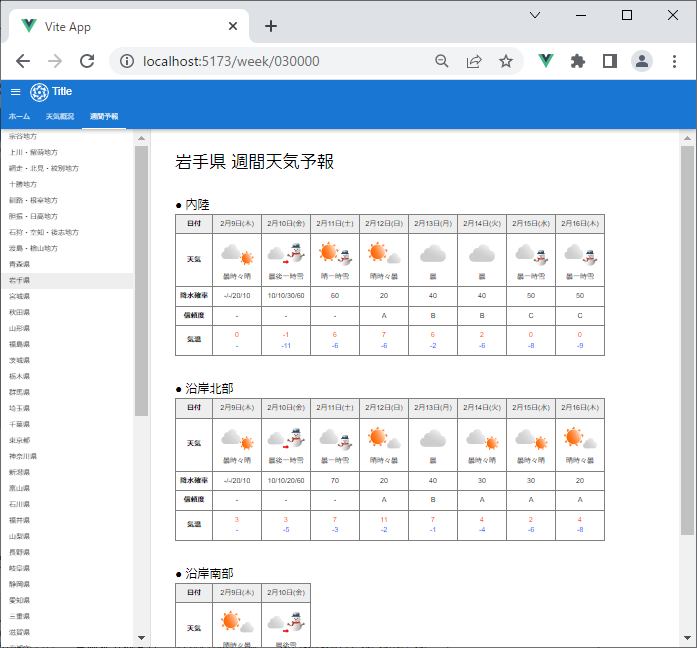The image size is (697, 648).
Task: Open the tab search chevron
Action: point(535,15)
